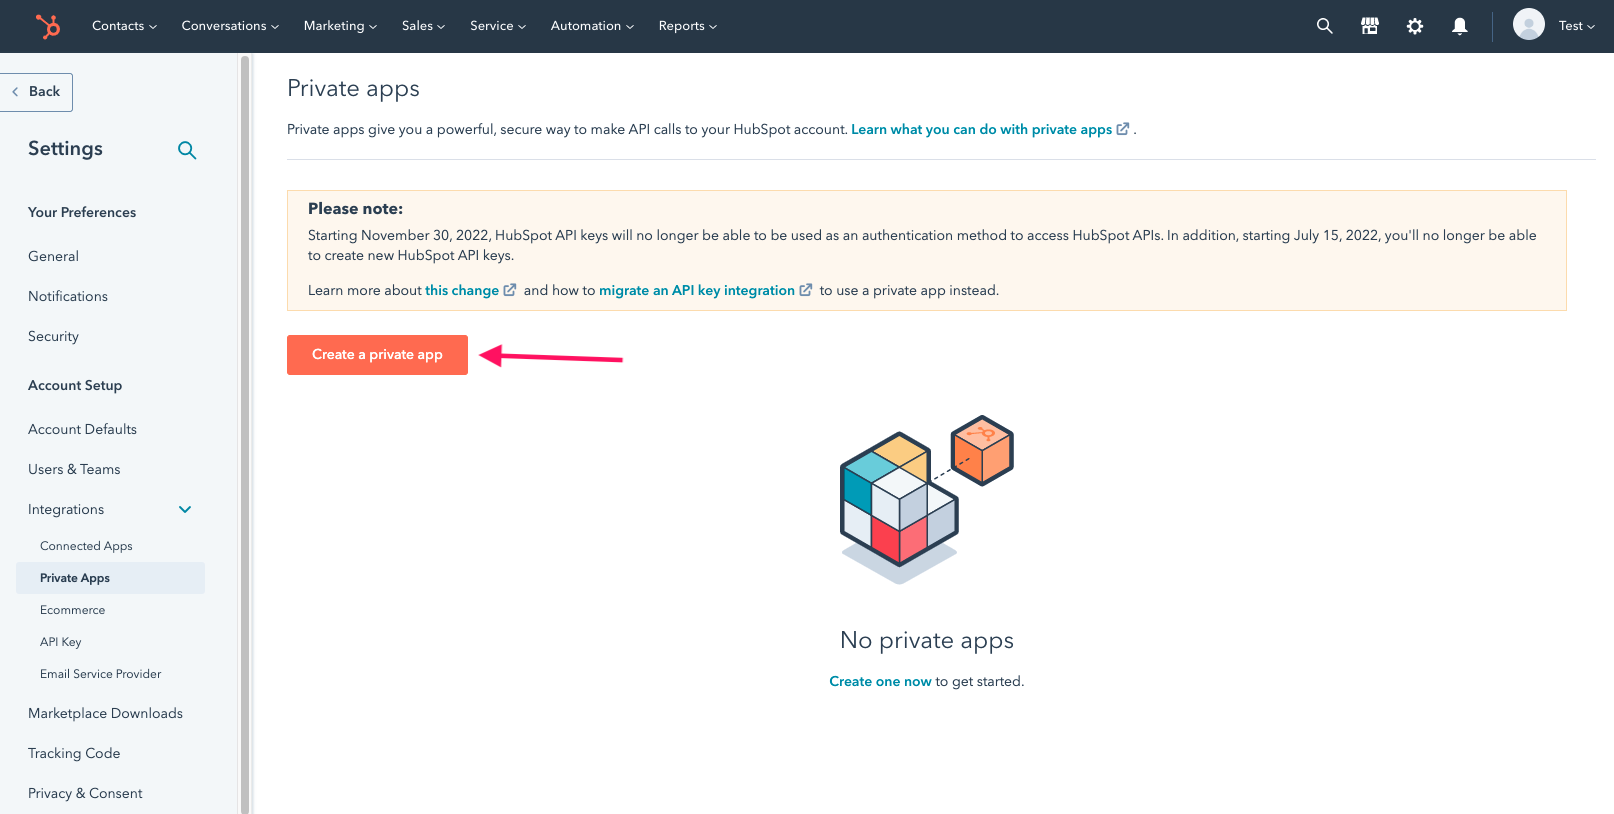Open the search magnifier in top bar

(x=1325, y=26)
